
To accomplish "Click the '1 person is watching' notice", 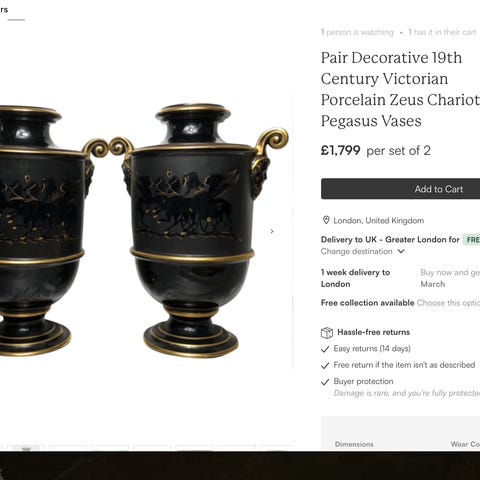I will click(x=357, y=32).
